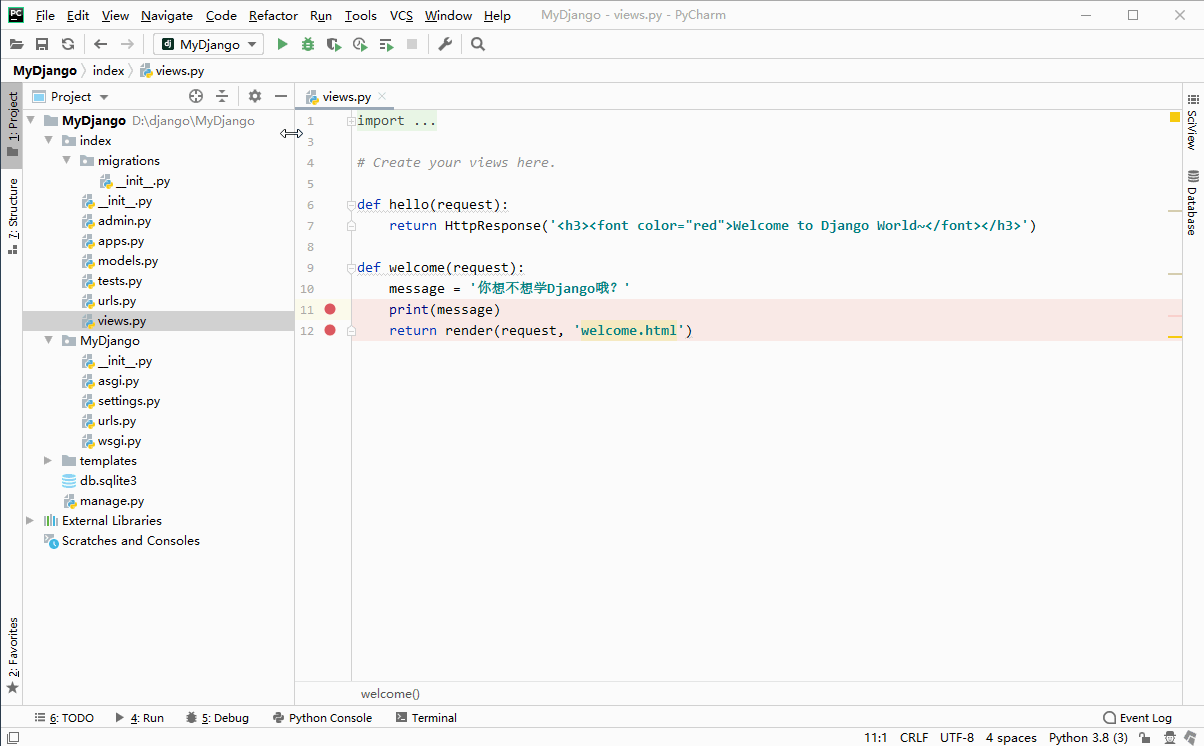Open the Event Log

(x=1137, y=718)
